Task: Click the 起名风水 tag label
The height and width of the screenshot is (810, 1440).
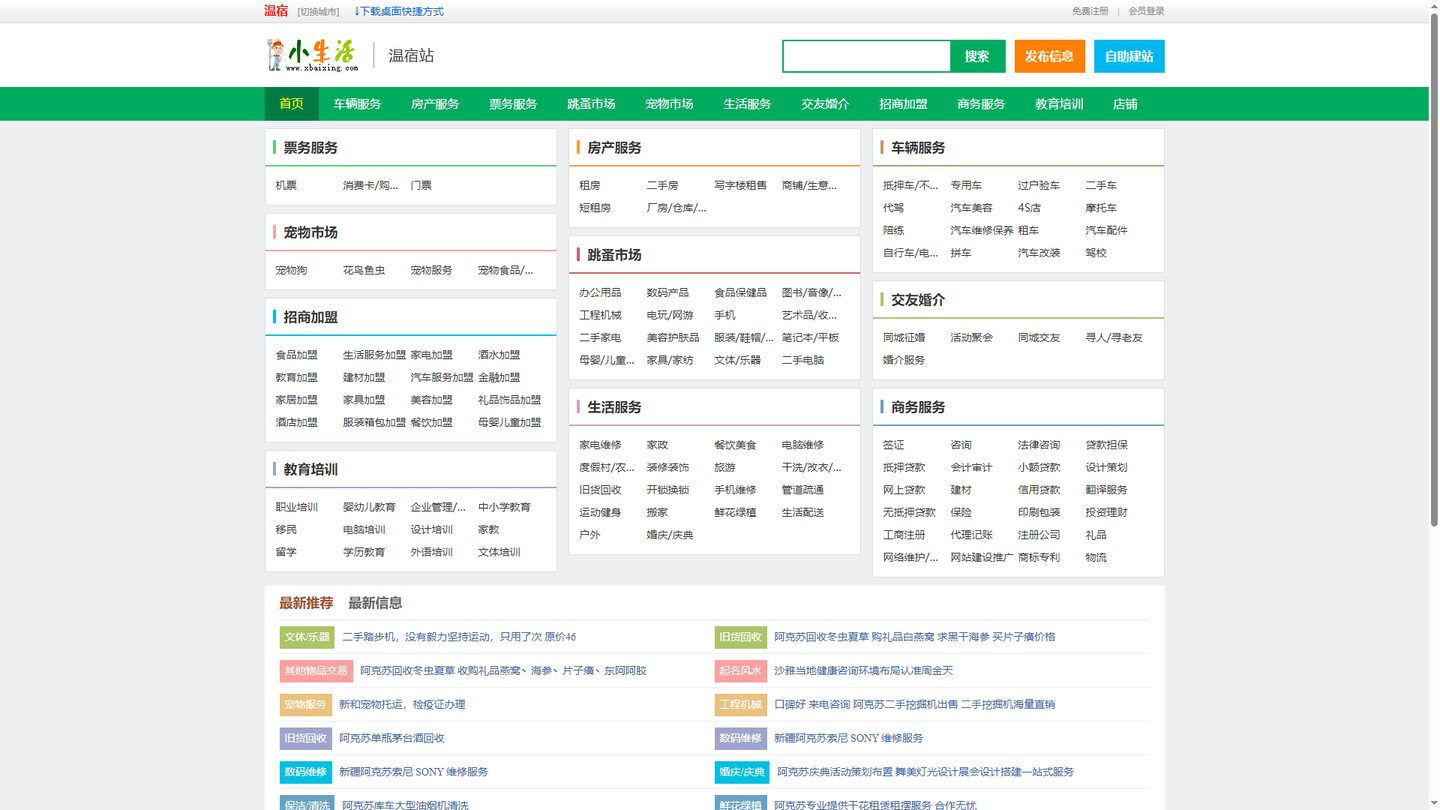Action: [x=740, y=671]
